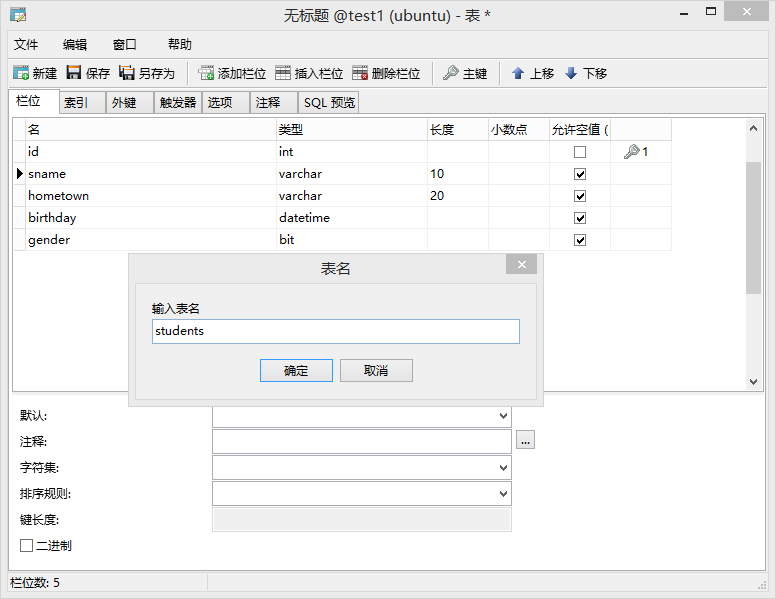Viewport: 776px width, 599px height.
Task: Click the 主键 (Primary Key) key icon
Action: click(451, 73)
